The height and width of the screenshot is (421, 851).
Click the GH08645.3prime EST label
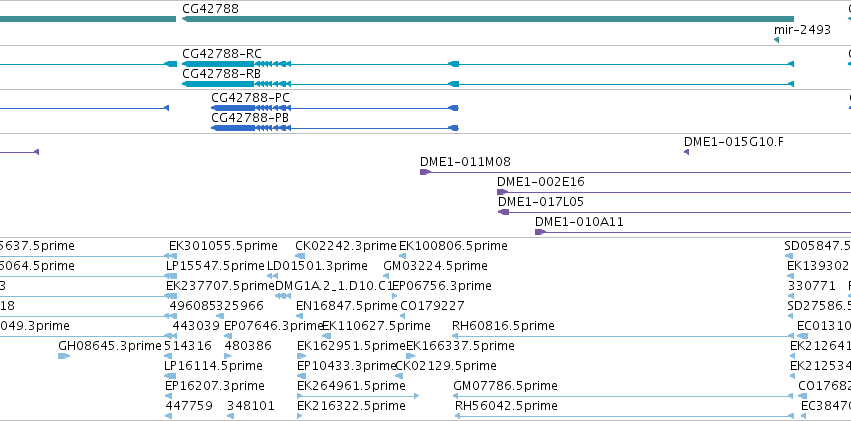tap(110, 346)
